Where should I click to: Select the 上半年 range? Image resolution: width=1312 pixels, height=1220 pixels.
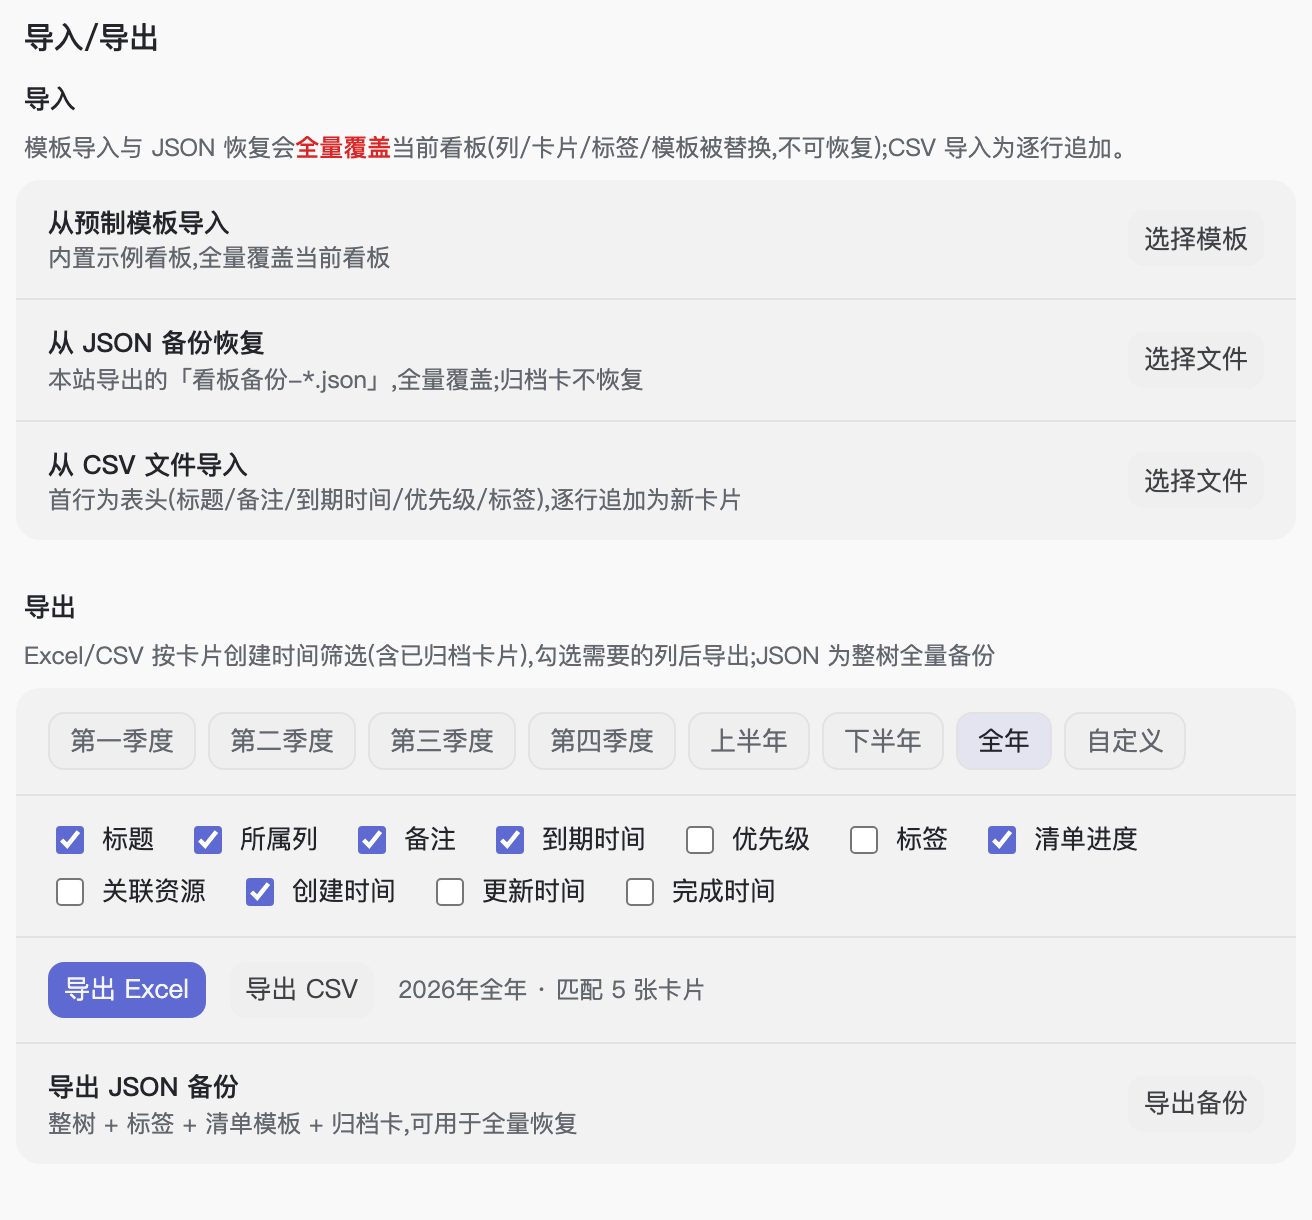point(749,741)
